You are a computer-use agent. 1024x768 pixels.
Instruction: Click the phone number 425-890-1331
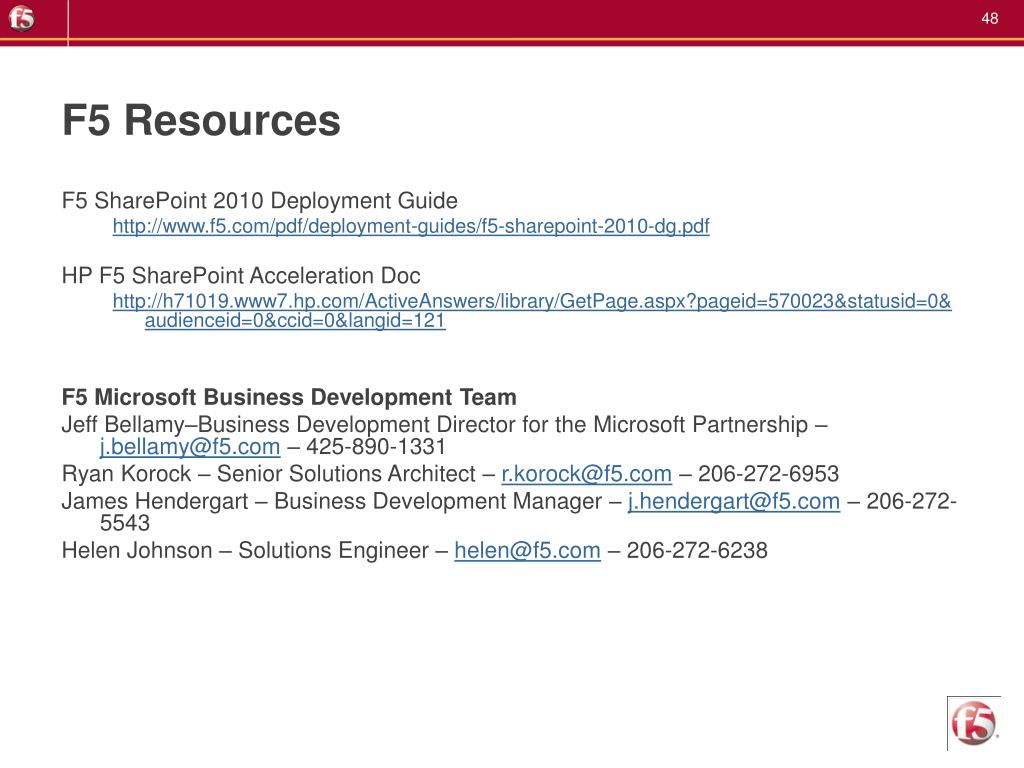(376, 447)
